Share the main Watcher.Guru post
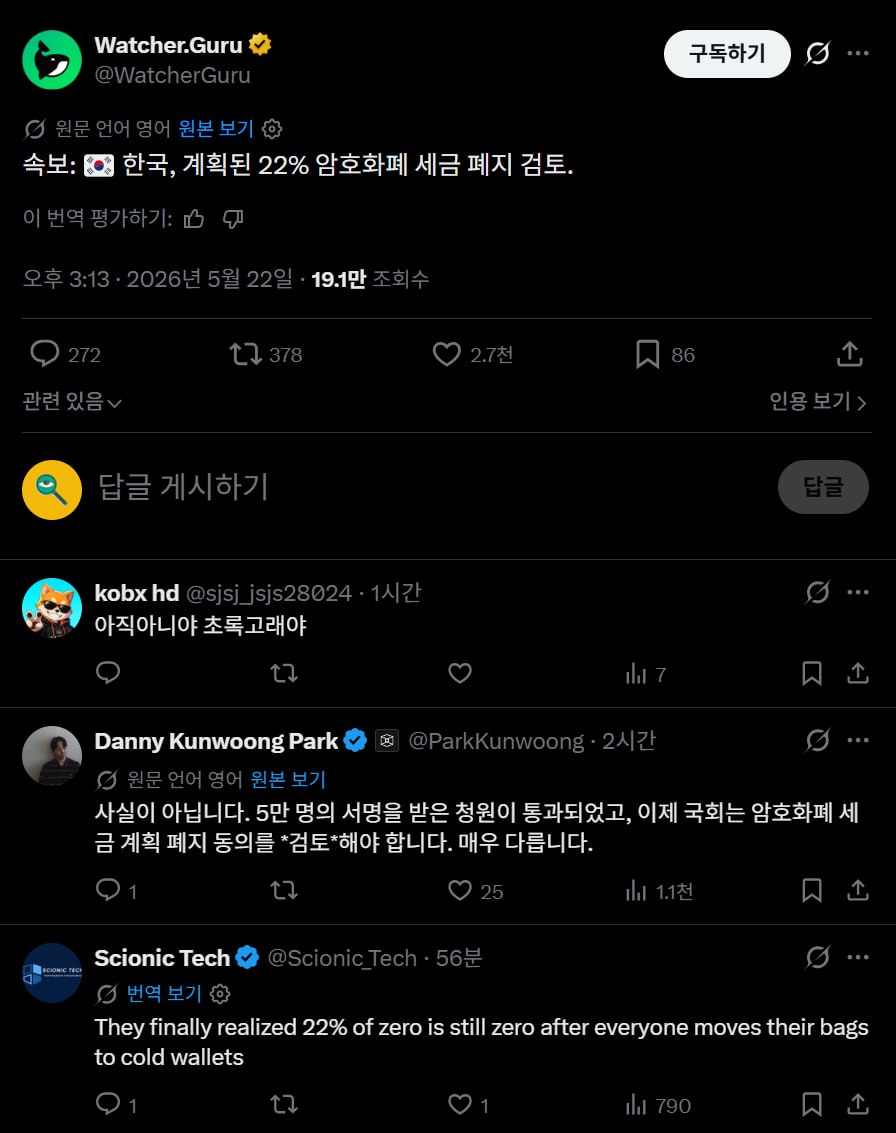 point(850,355)
